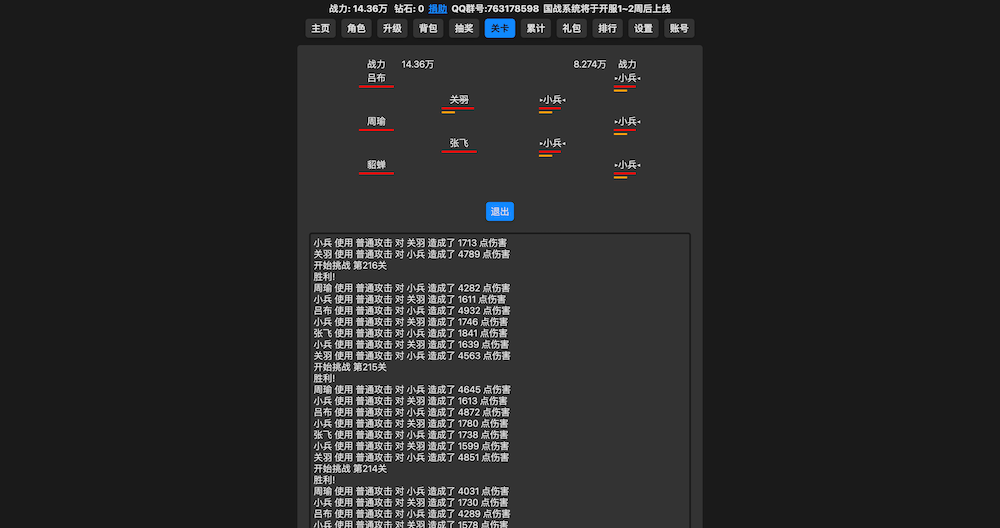Open the 背包 inventory tab
1000x528 pixels.
click(x=428, y=28)
